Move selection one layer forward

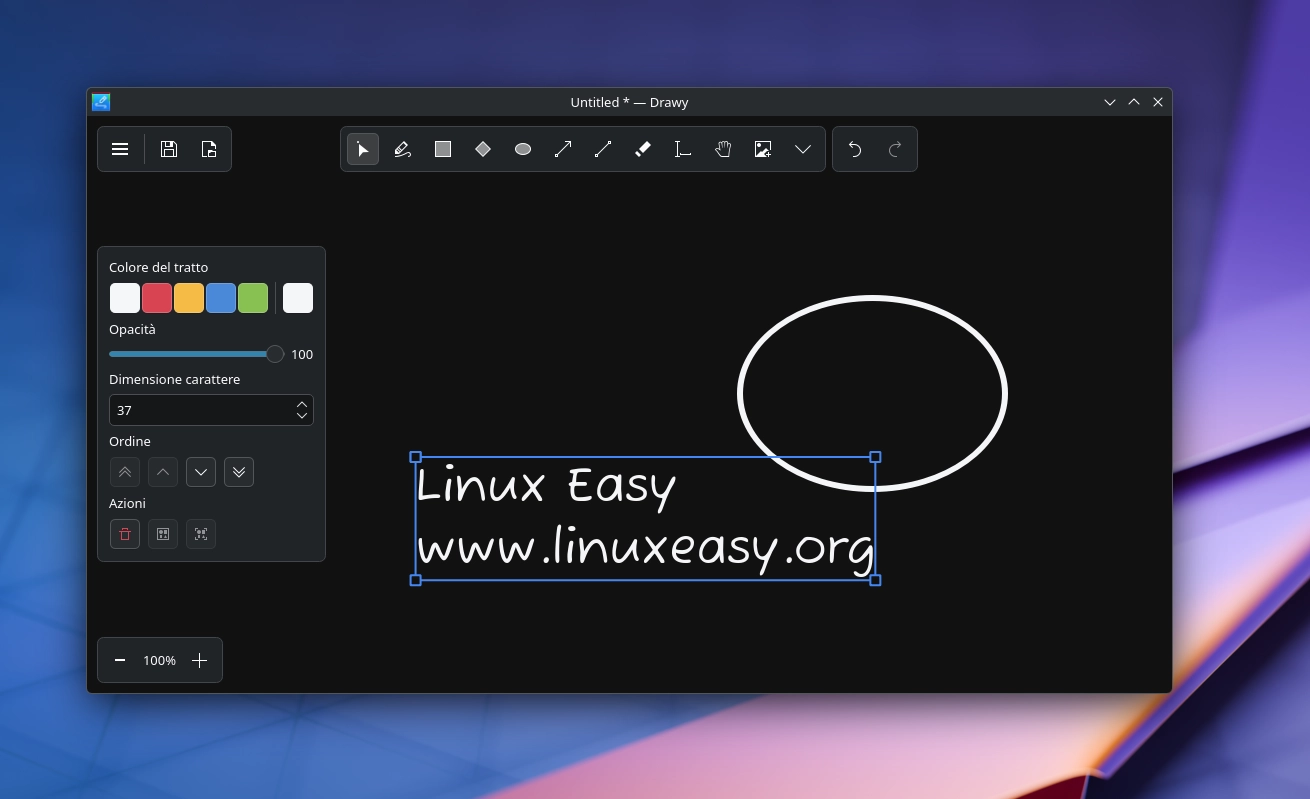click(x=163, y=472)
